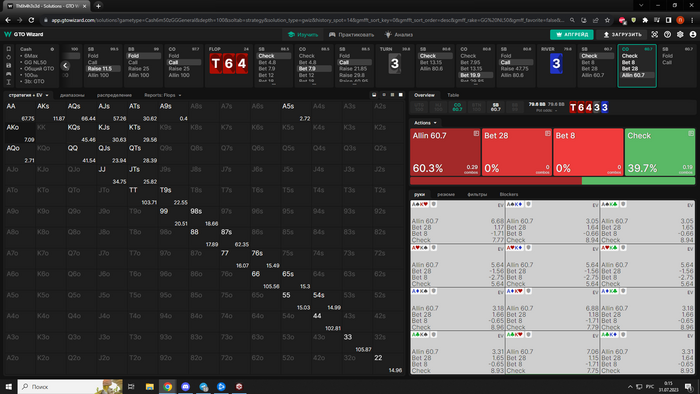Click expand icon on Allin 60.7 card
Screen dimensions: 700x394
[x=476, y=133]
